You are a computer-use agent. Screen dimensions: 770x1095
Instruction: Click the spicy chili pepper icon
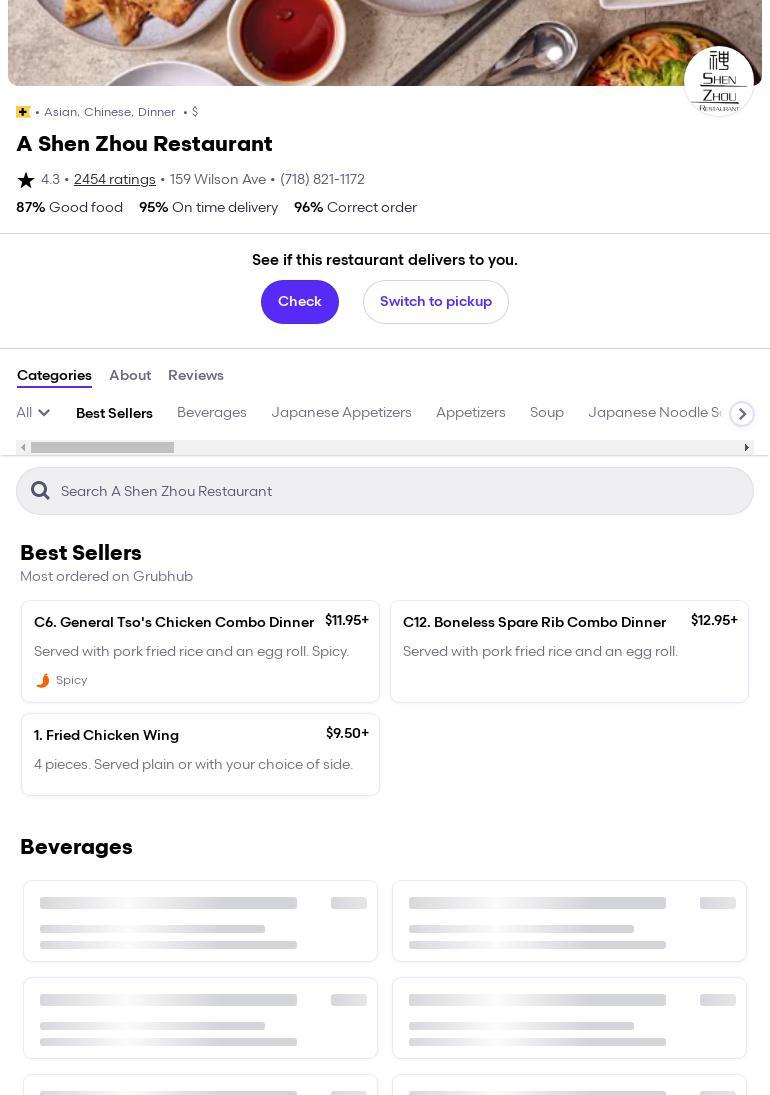click(42, 680)
